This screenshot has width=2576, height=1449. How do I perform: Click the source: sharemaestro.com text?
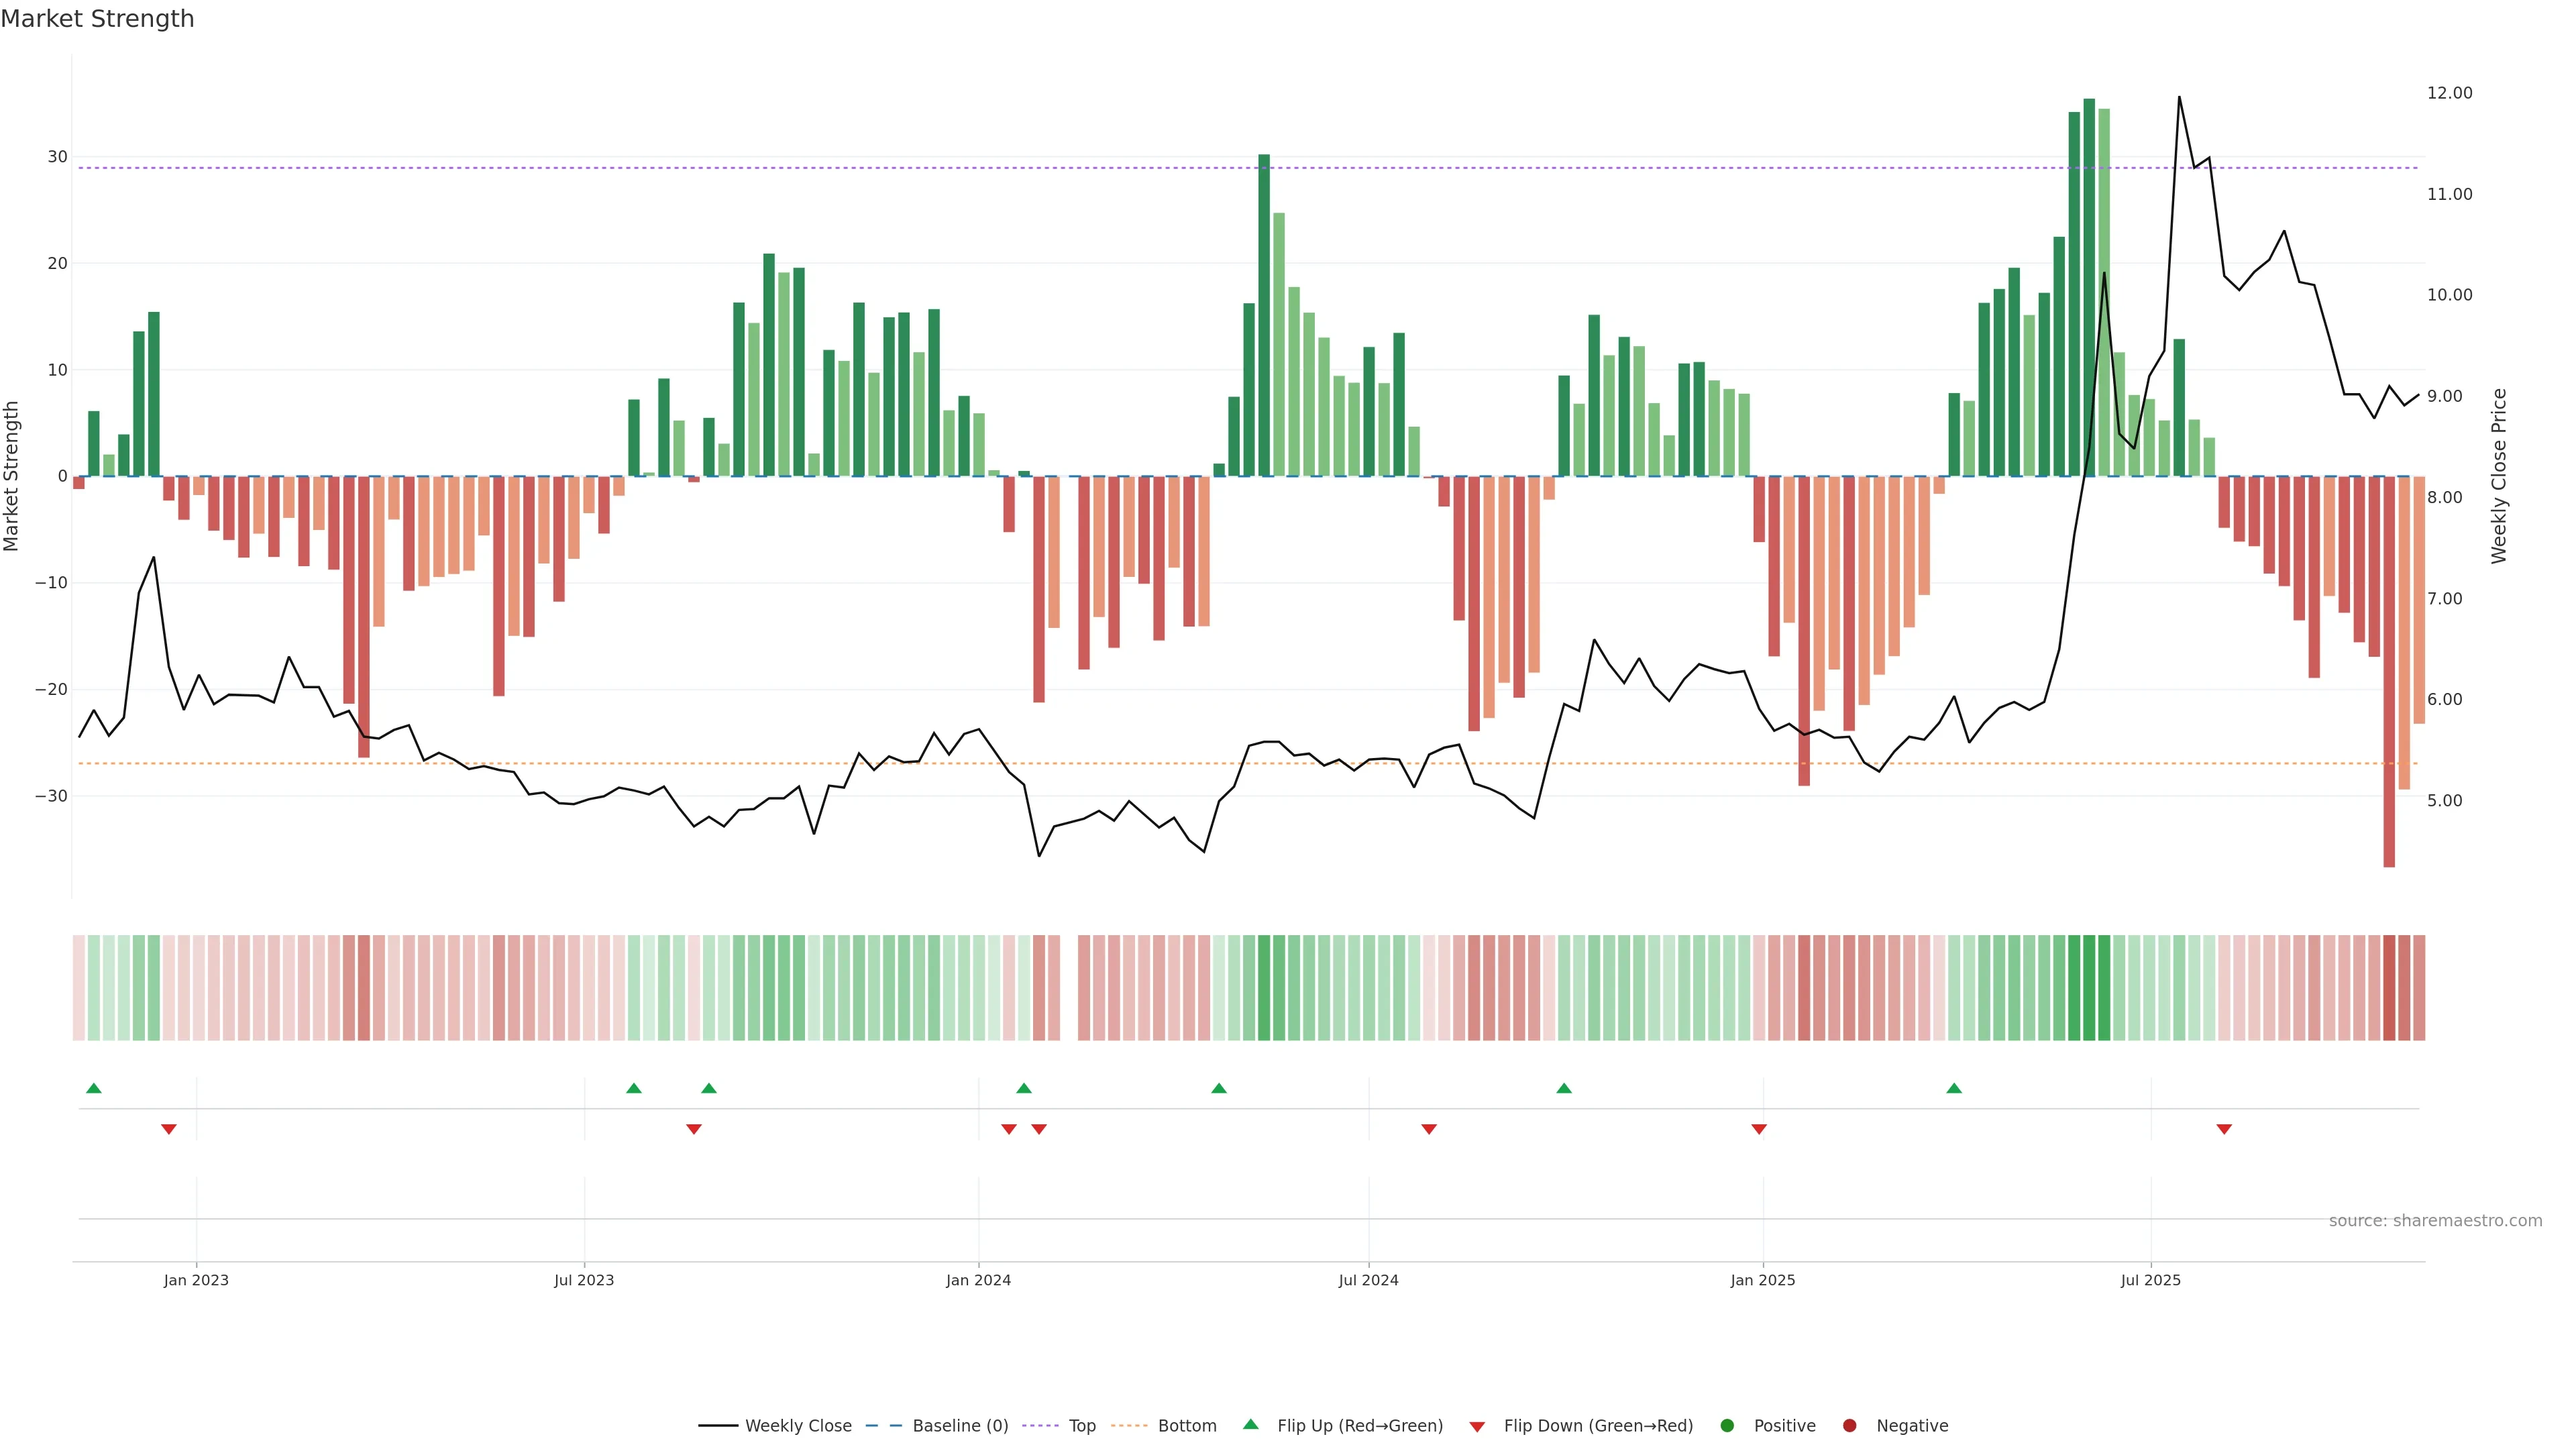click(2435, 1221)
